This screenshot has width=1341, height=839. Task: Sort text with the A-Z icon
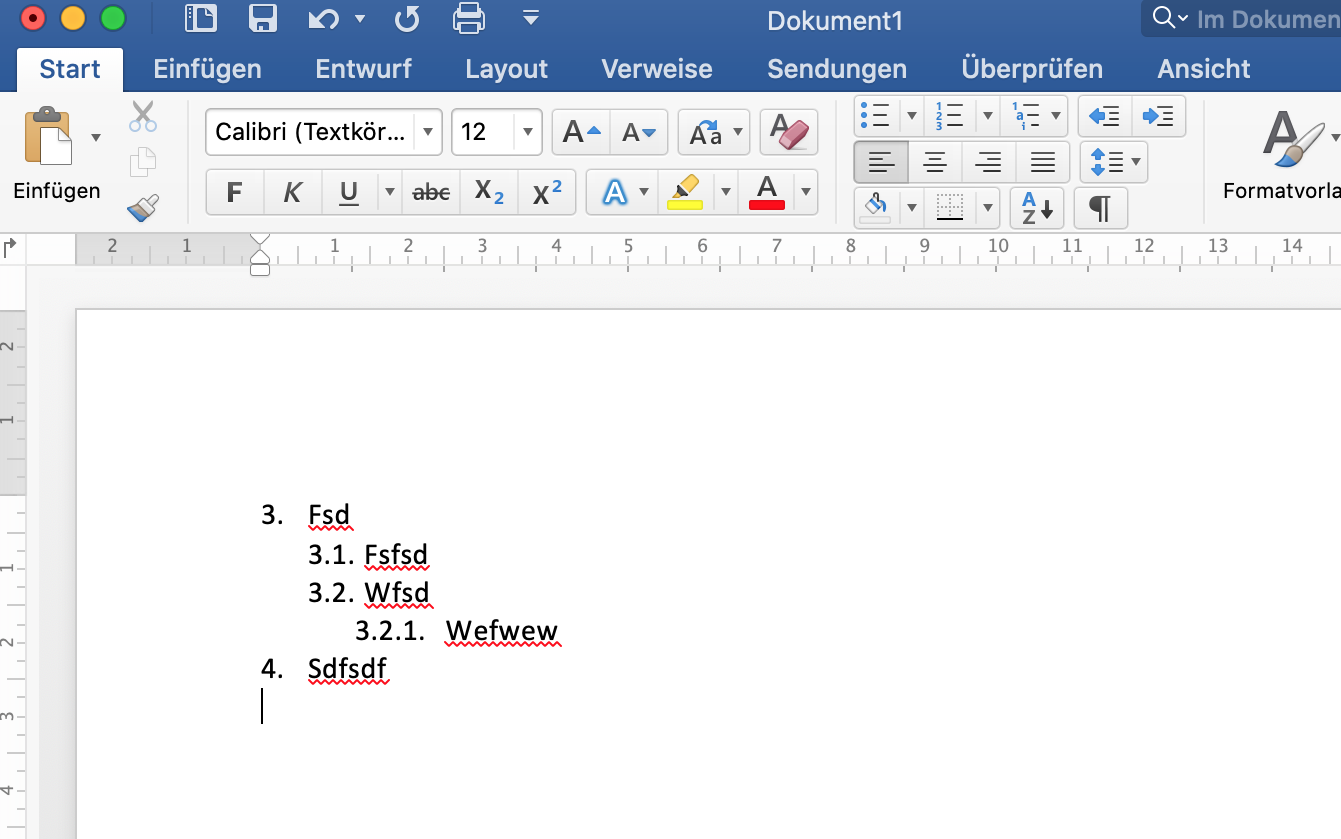point(1036,208)
